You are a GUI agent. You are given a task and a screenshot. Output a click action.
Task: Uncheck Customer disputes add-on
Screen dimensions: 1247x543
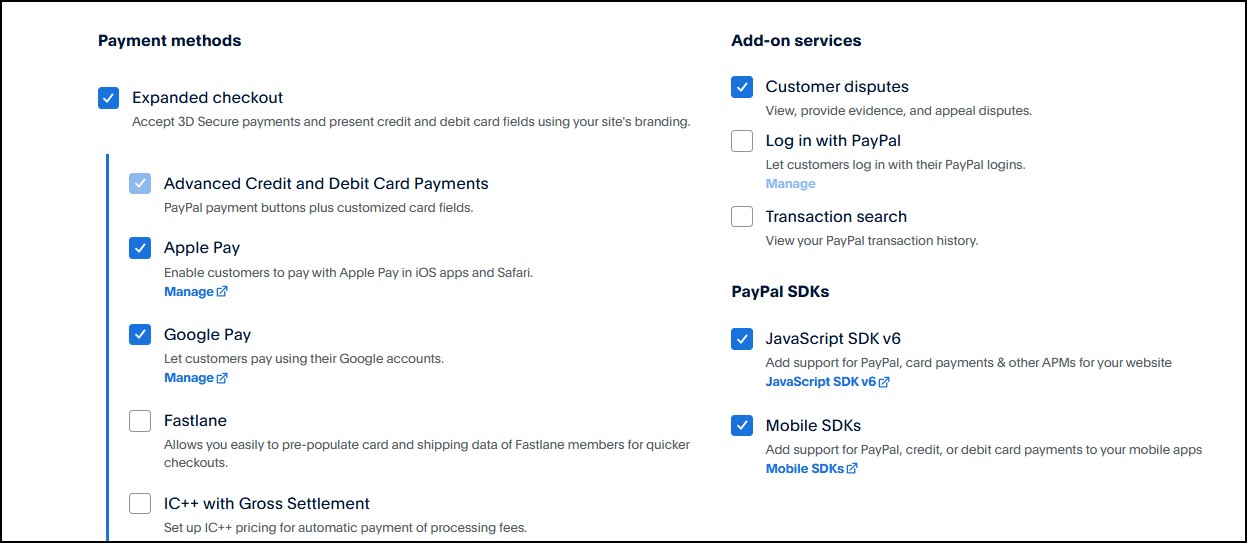742,87
